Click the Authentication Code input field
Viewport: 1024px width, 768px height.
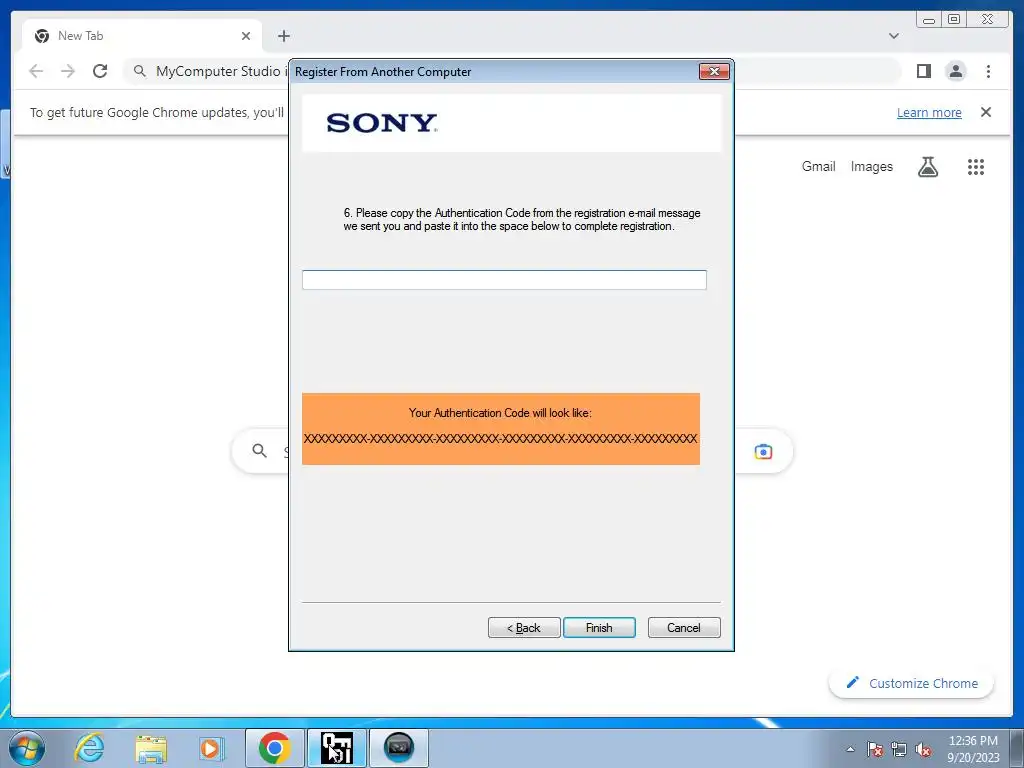coord(504,280)
